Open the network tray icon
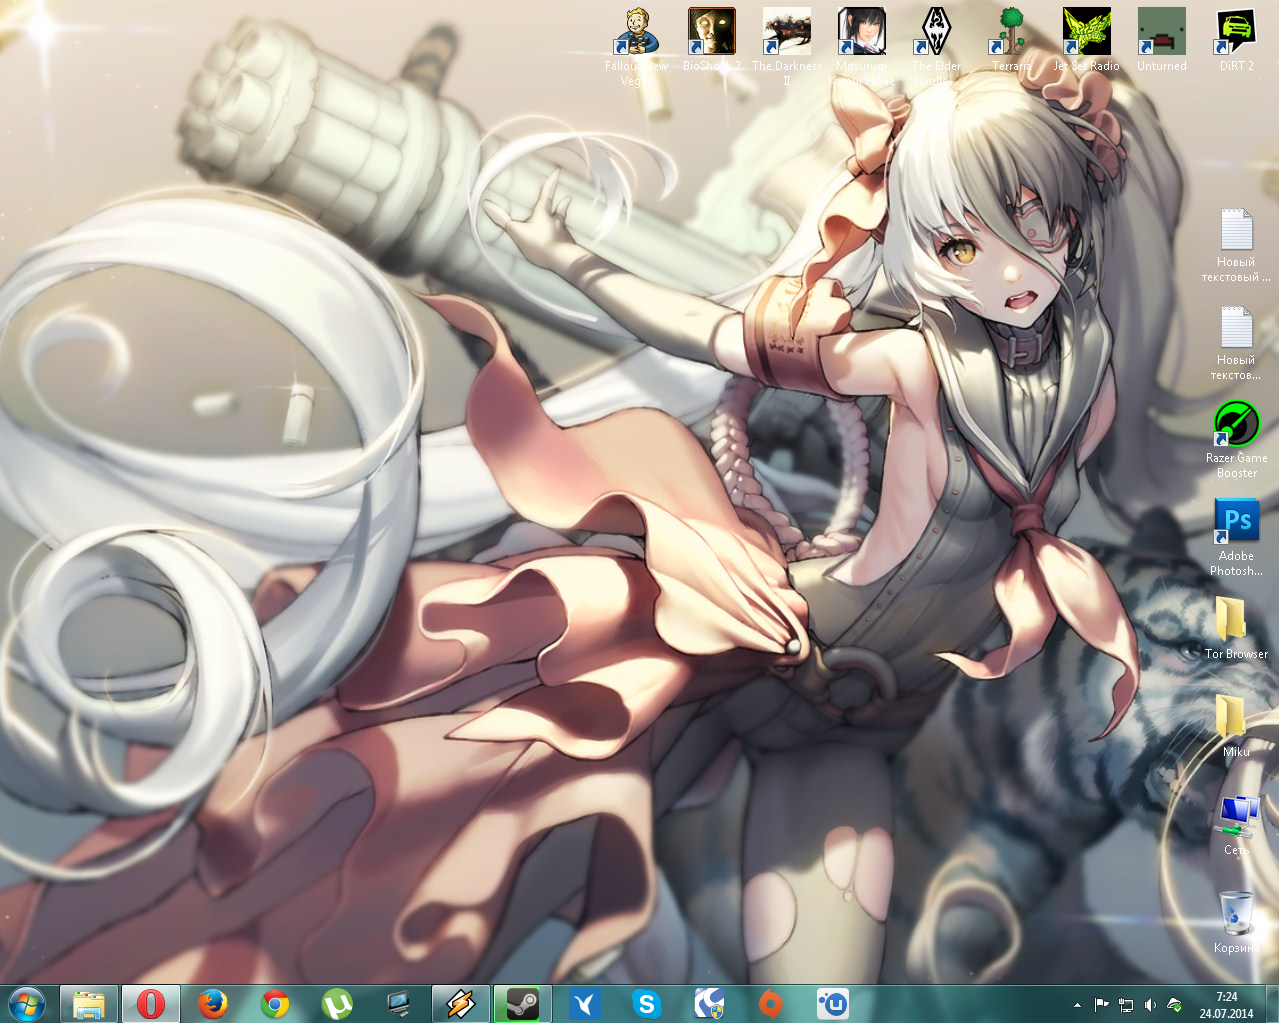 [x=1126, y=1004]
